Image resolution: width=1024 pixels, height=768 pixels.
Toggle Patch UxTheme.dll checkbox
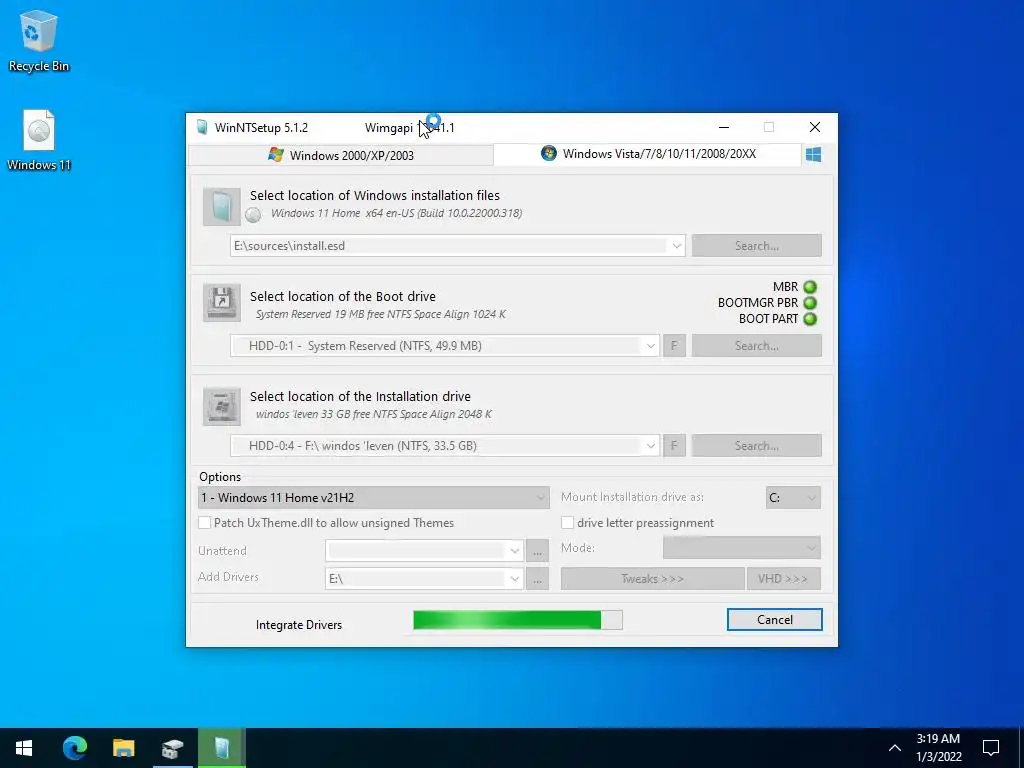(204, 522)
